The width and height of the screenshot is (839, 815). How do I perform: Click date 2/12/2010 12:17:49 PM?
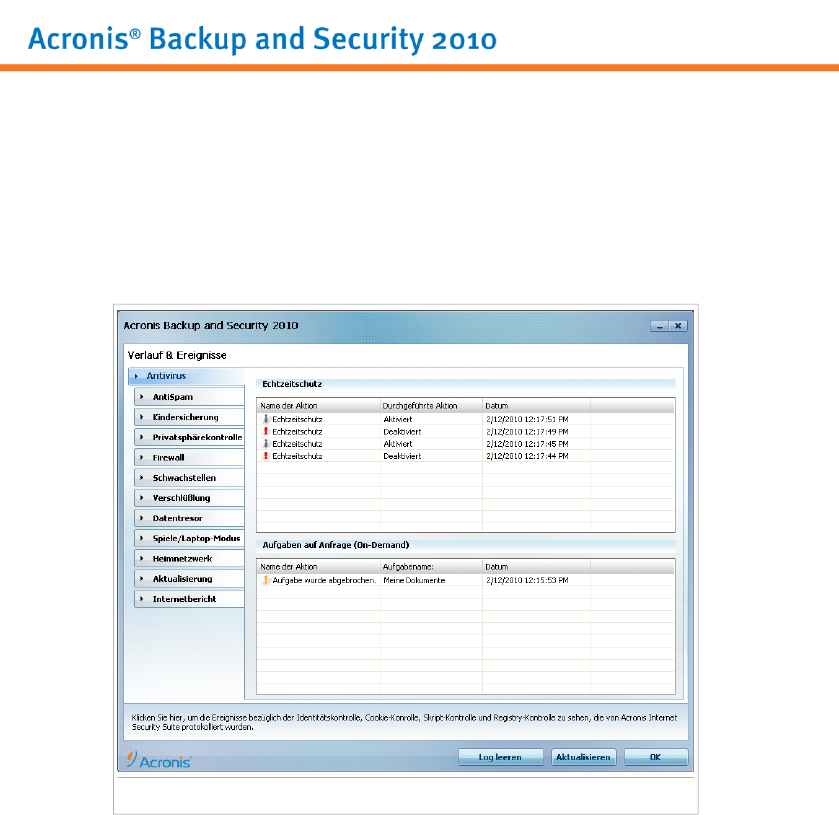[527, 431]
